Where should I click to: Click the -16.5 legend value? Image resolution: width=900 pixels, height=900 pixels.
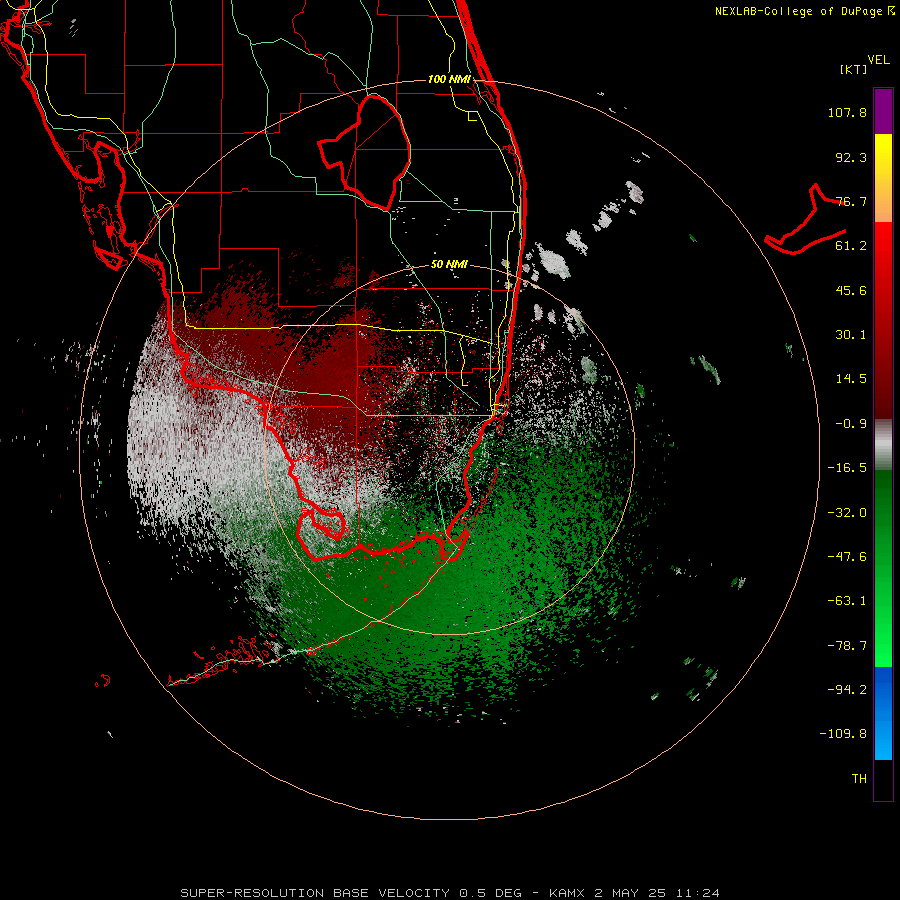[847, 468]
